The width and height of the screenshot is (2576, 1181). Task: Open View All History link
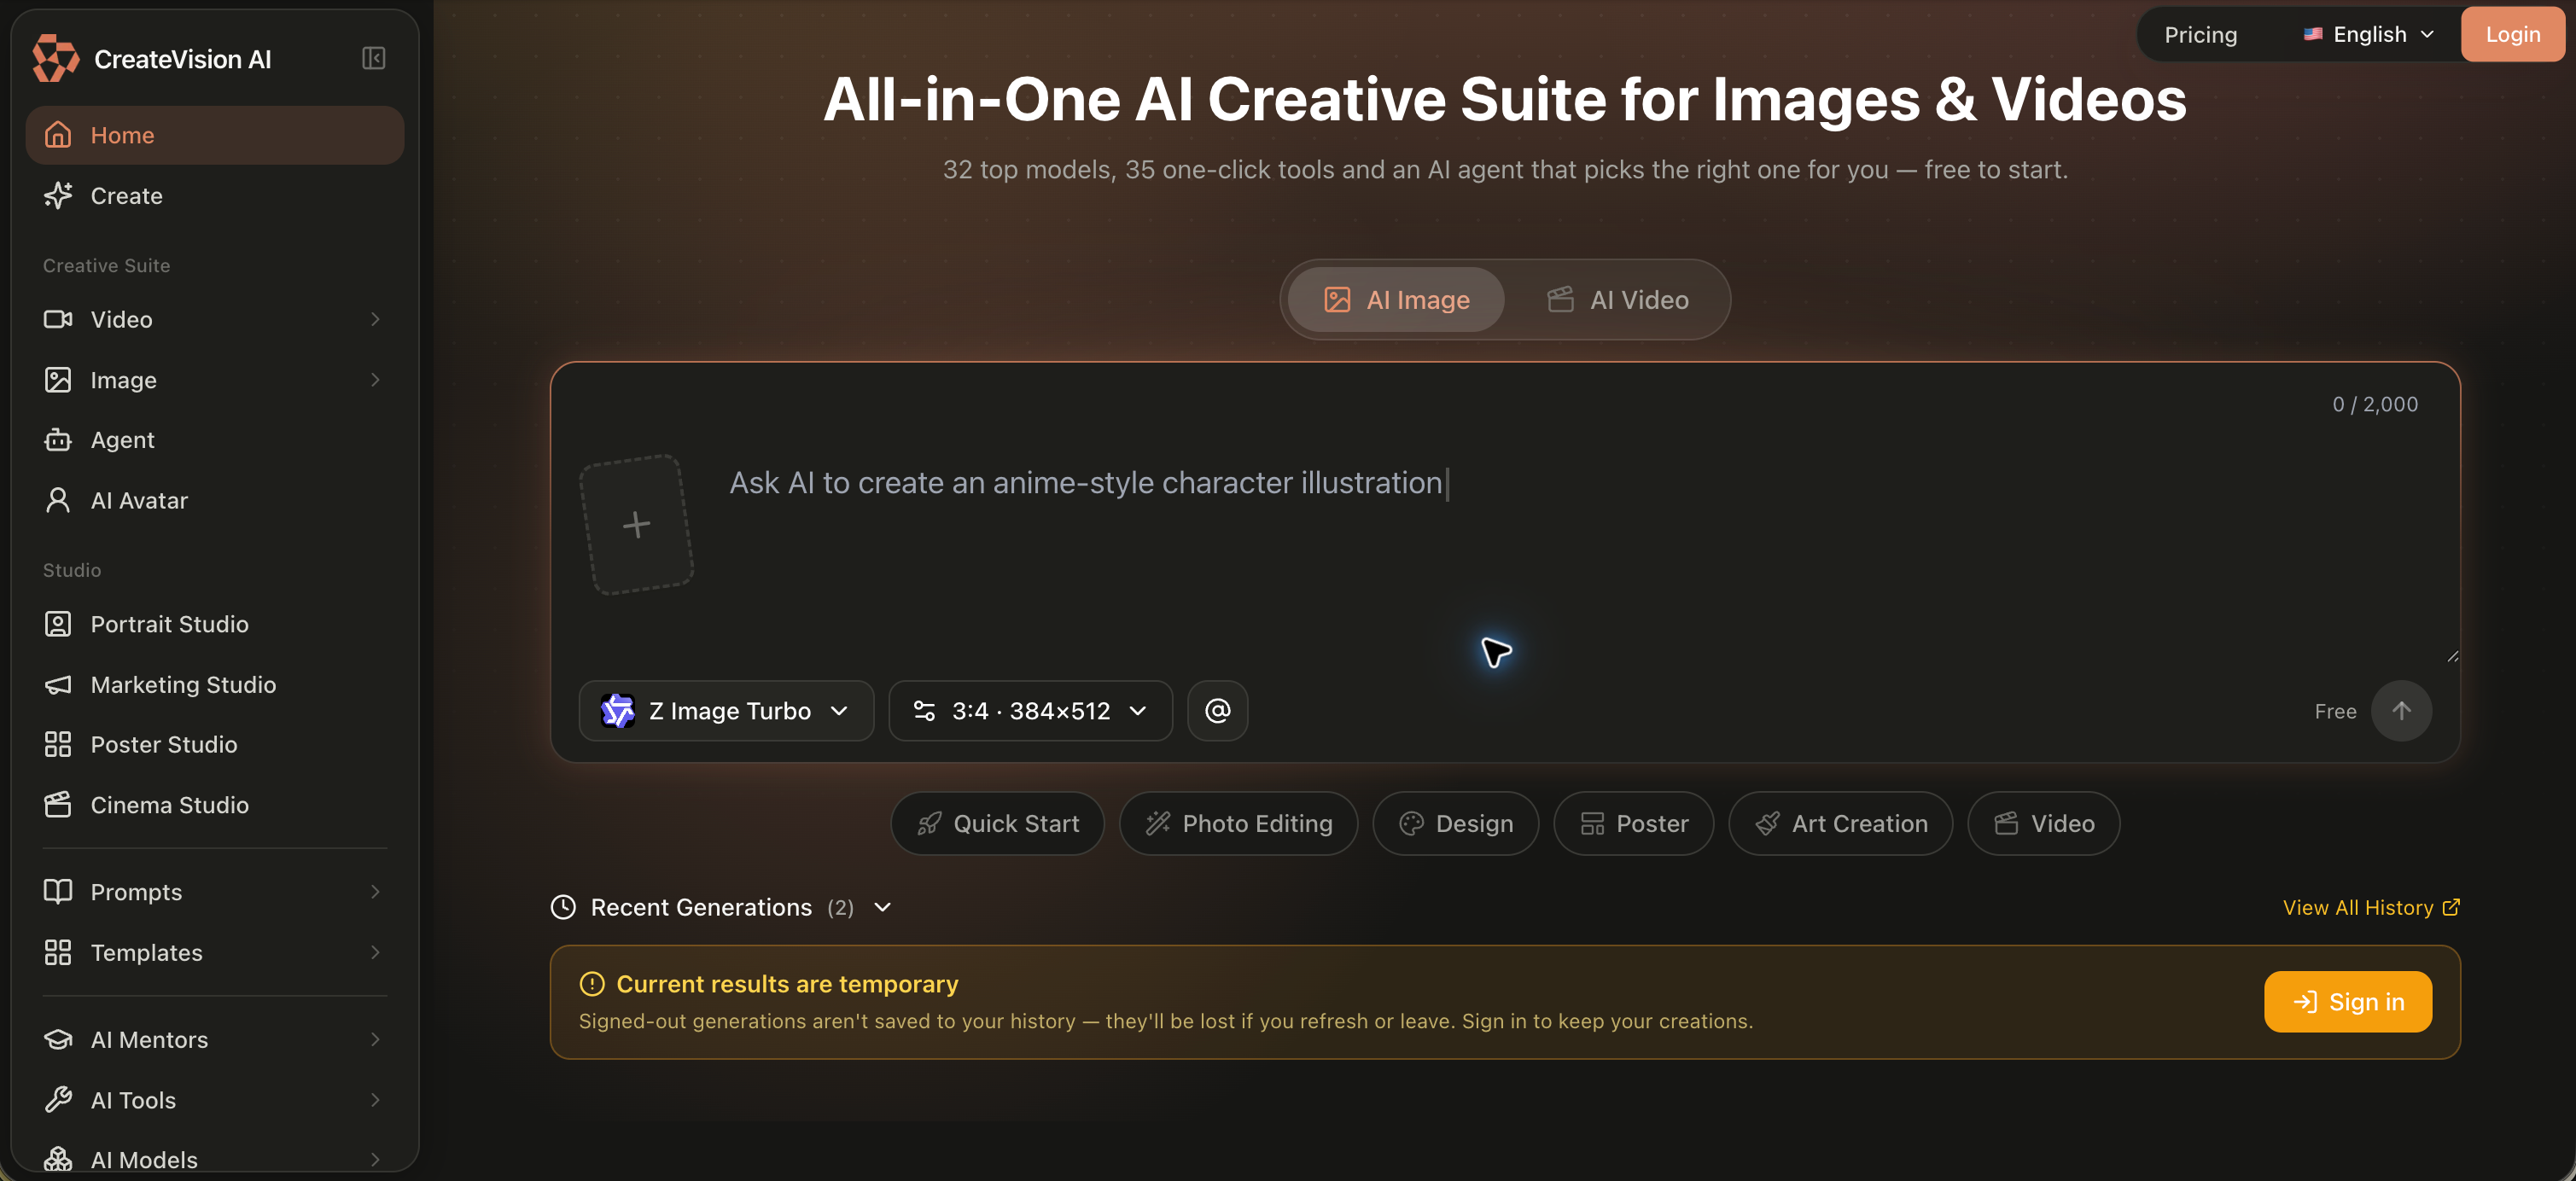(2371, 907)
